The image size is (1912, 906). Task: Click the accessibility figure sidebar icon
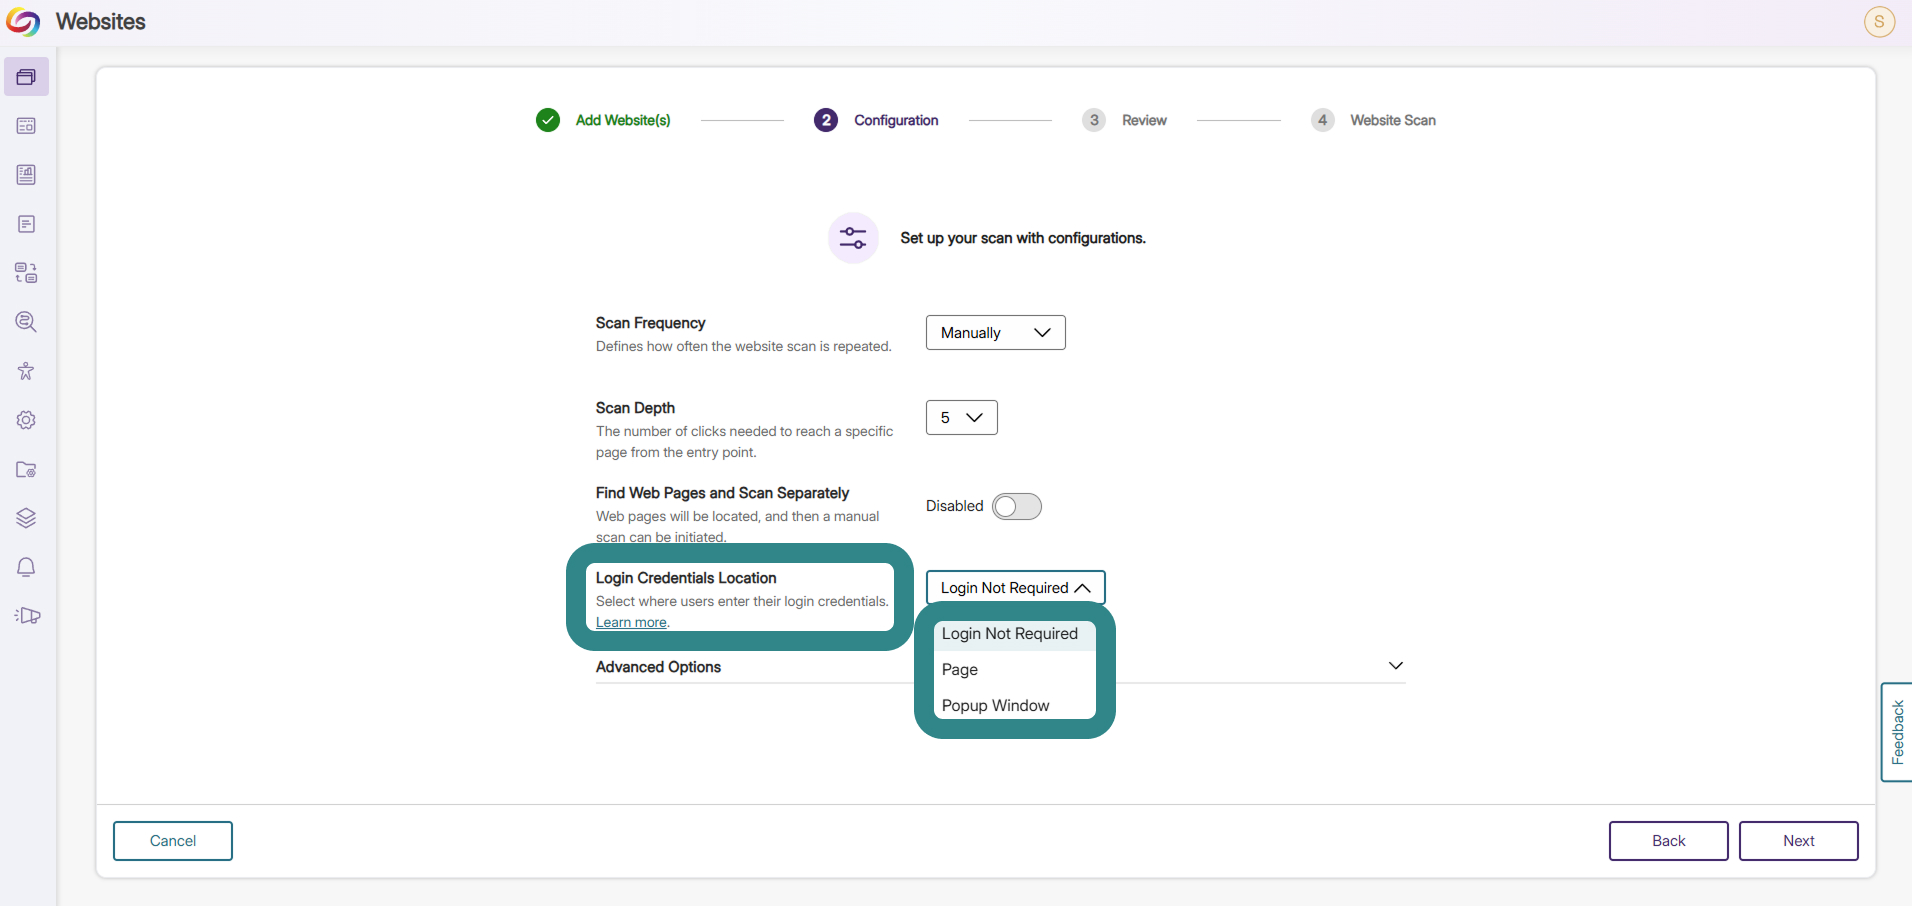(26, 371)
